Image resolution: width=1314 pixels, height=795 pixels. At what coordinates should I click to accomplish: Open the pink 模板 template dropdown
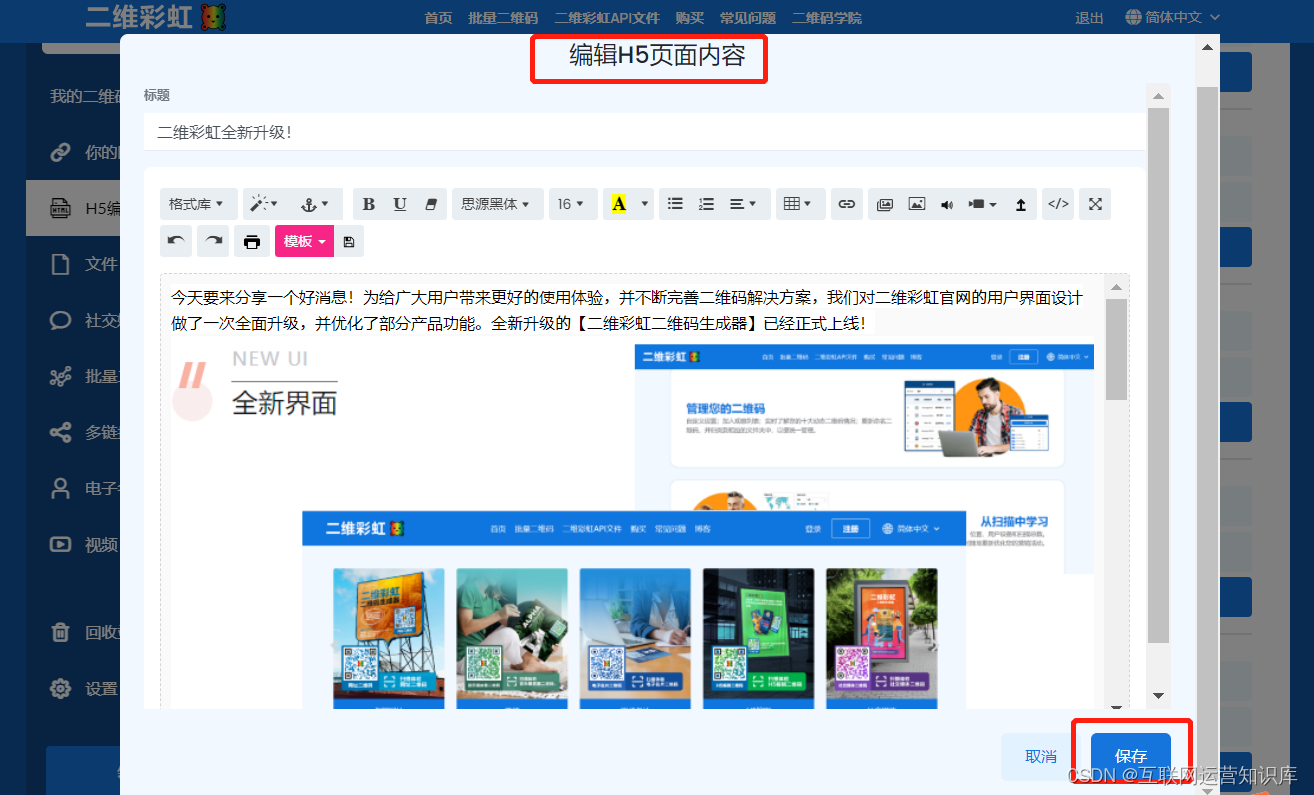pyautogui.click(x=304, y=241)
